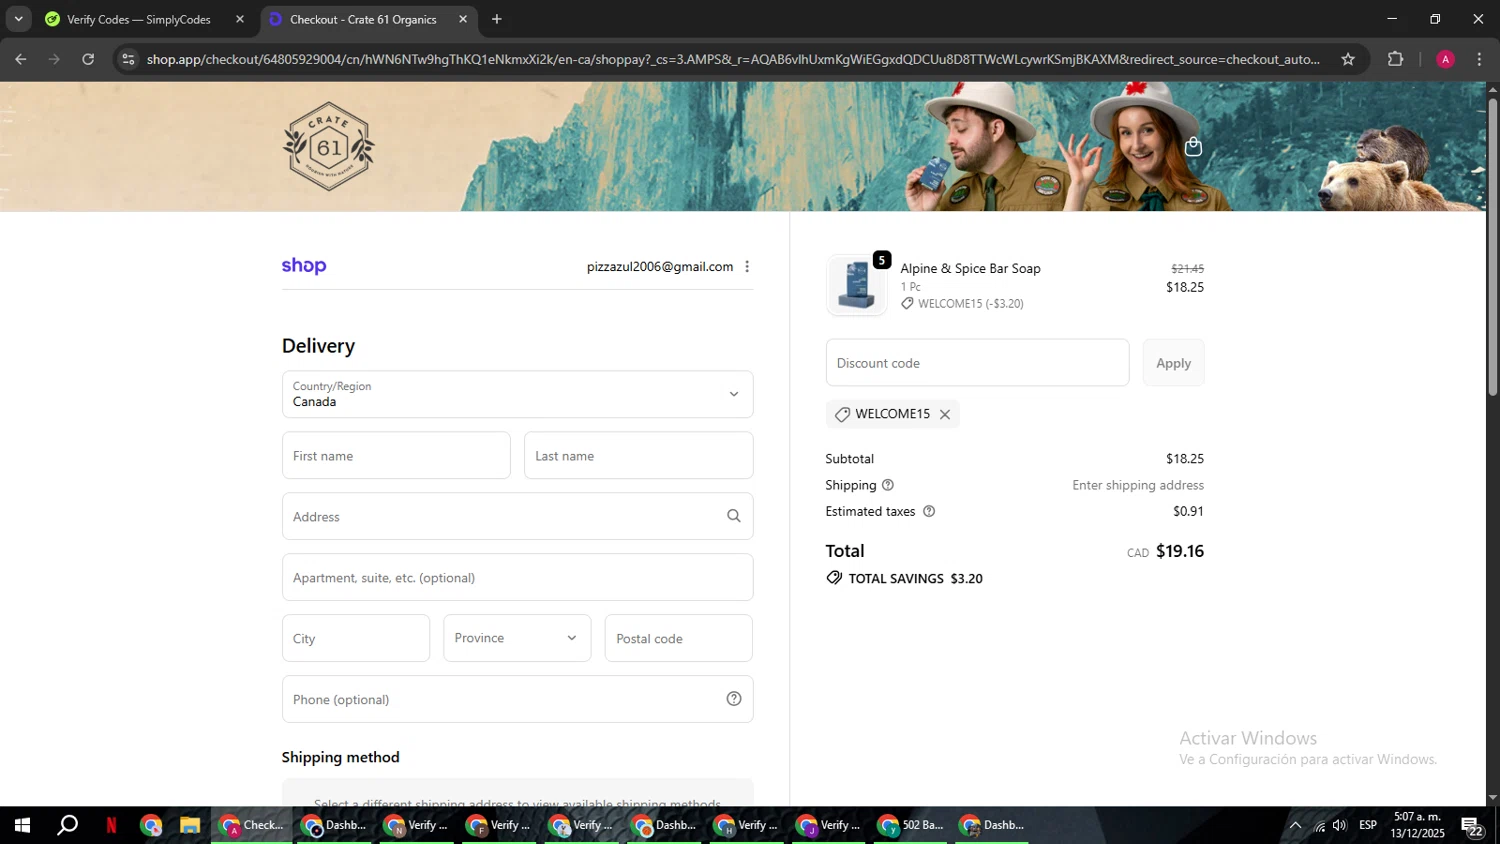The image size is (1500, 844).
Task: Expand the Country/Region dropdown
Action: tap(517, 394)
